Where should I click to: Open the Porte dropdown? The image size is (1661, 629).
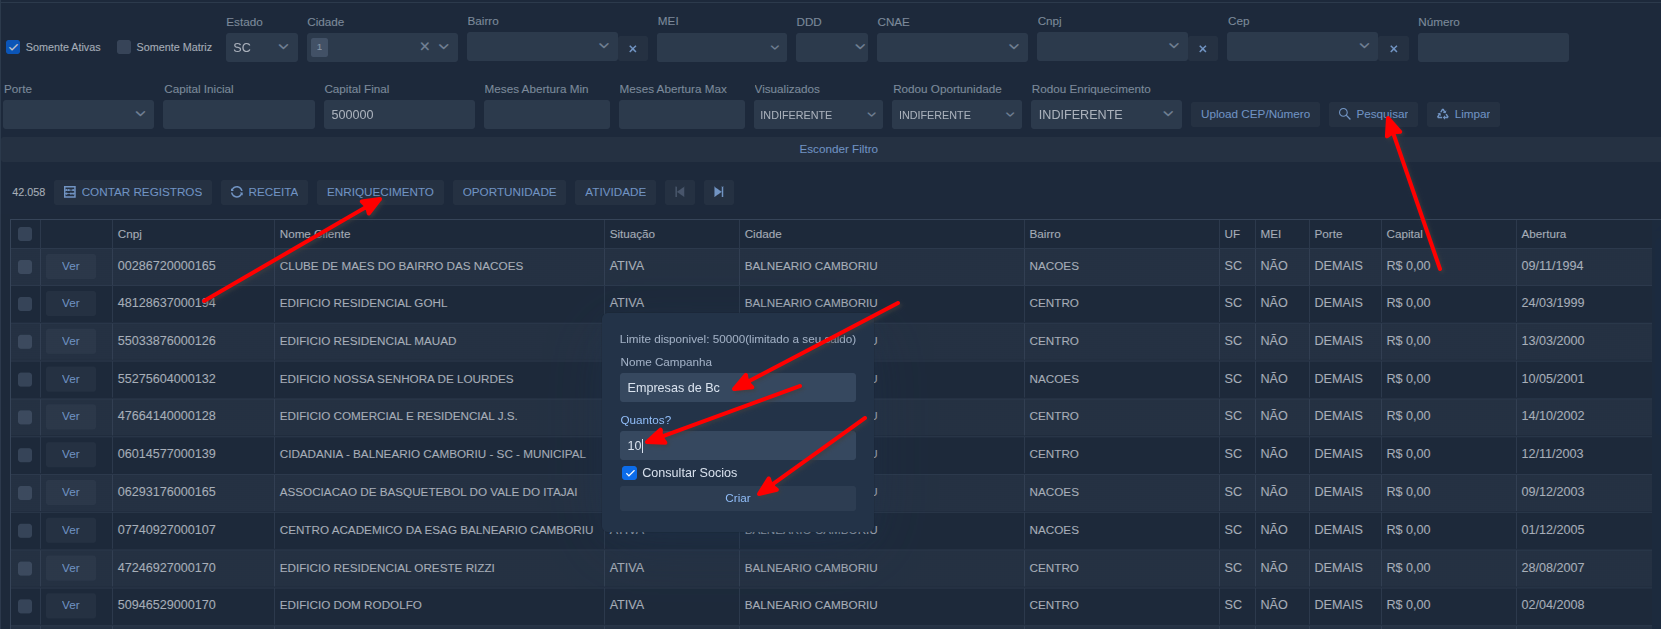(78, 114)
